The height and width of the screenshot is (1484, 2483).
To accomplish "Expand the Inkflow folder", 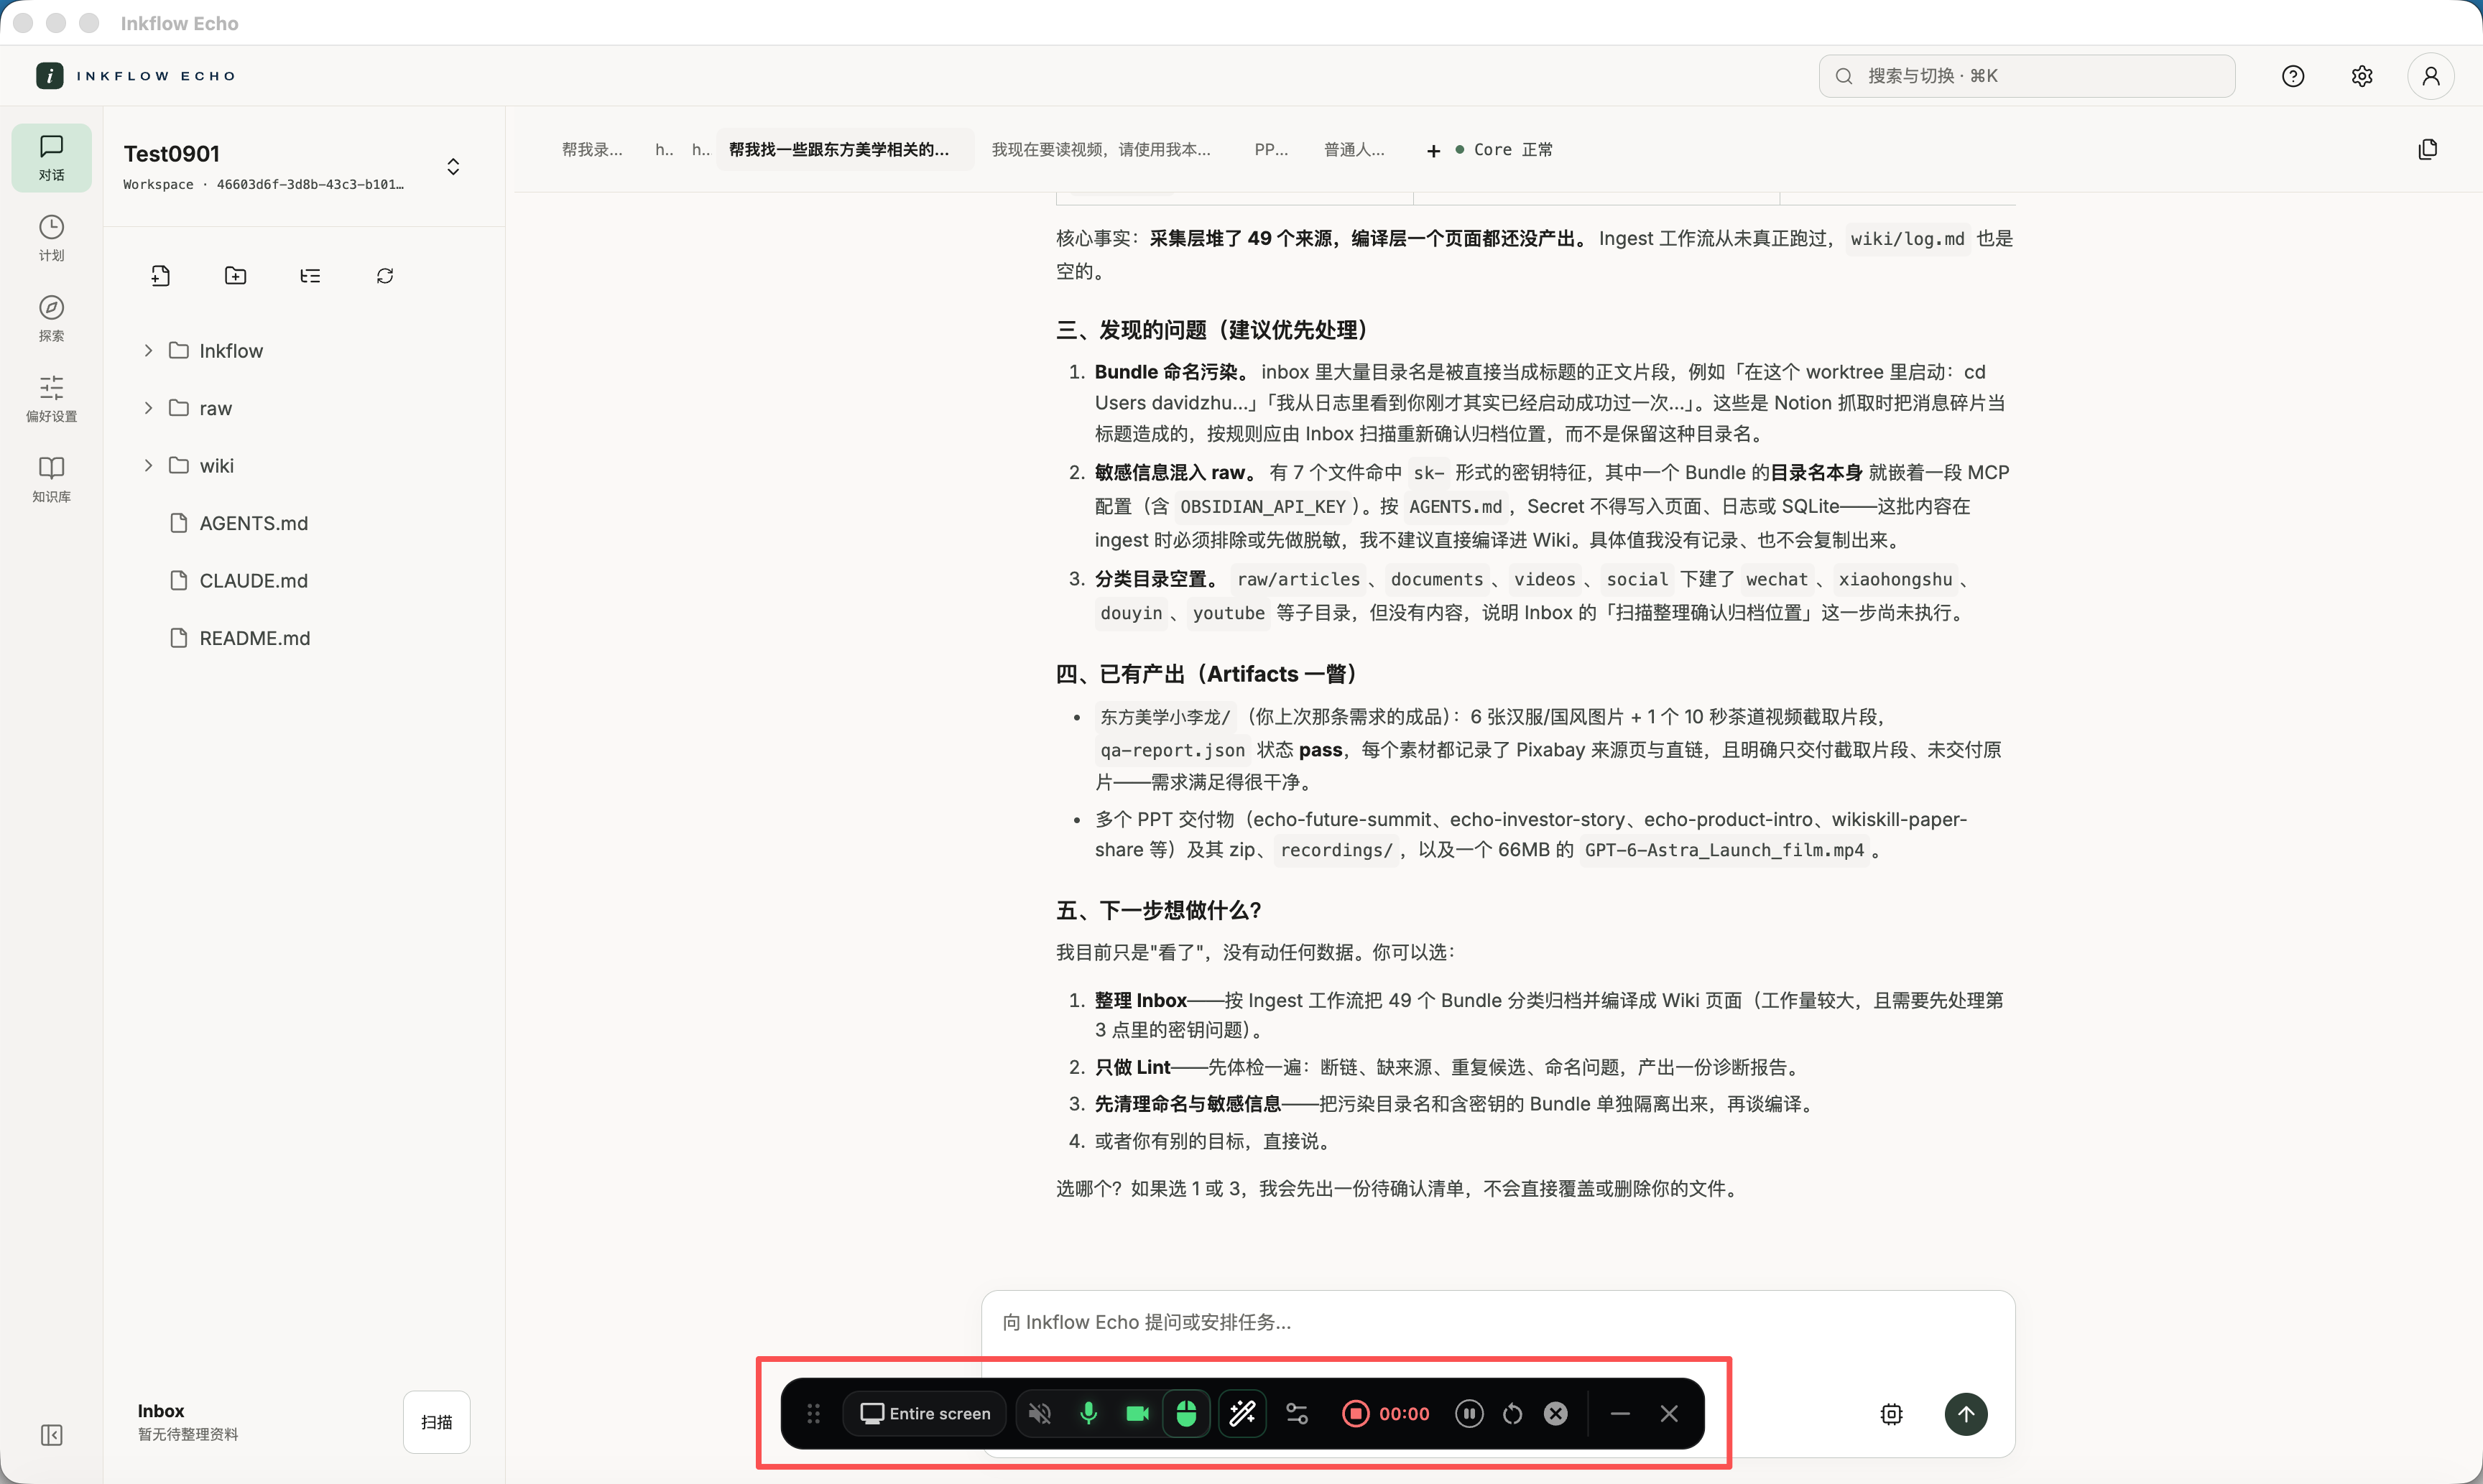I will [x=148, y=351].
